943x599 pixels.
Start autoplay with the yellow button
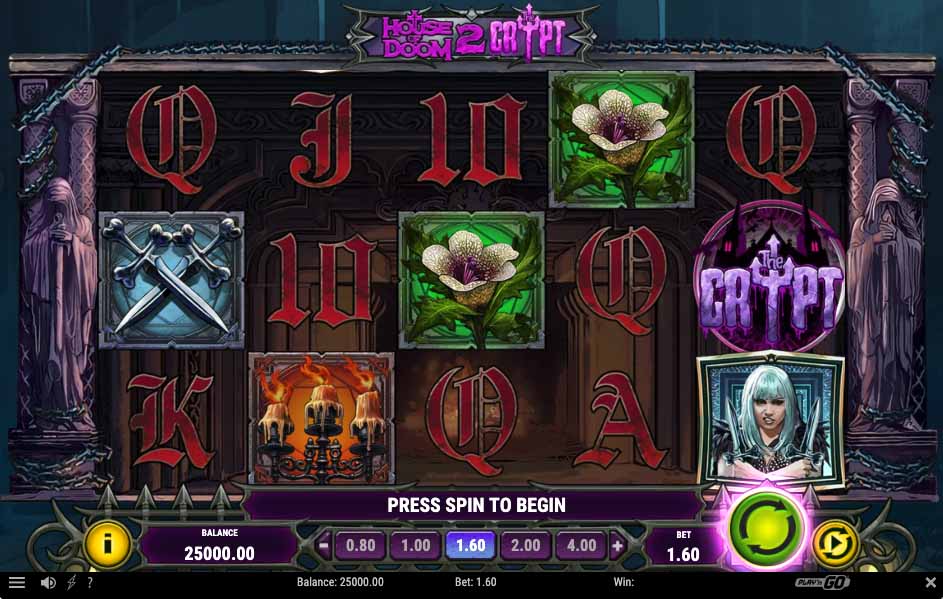point(835,543)
